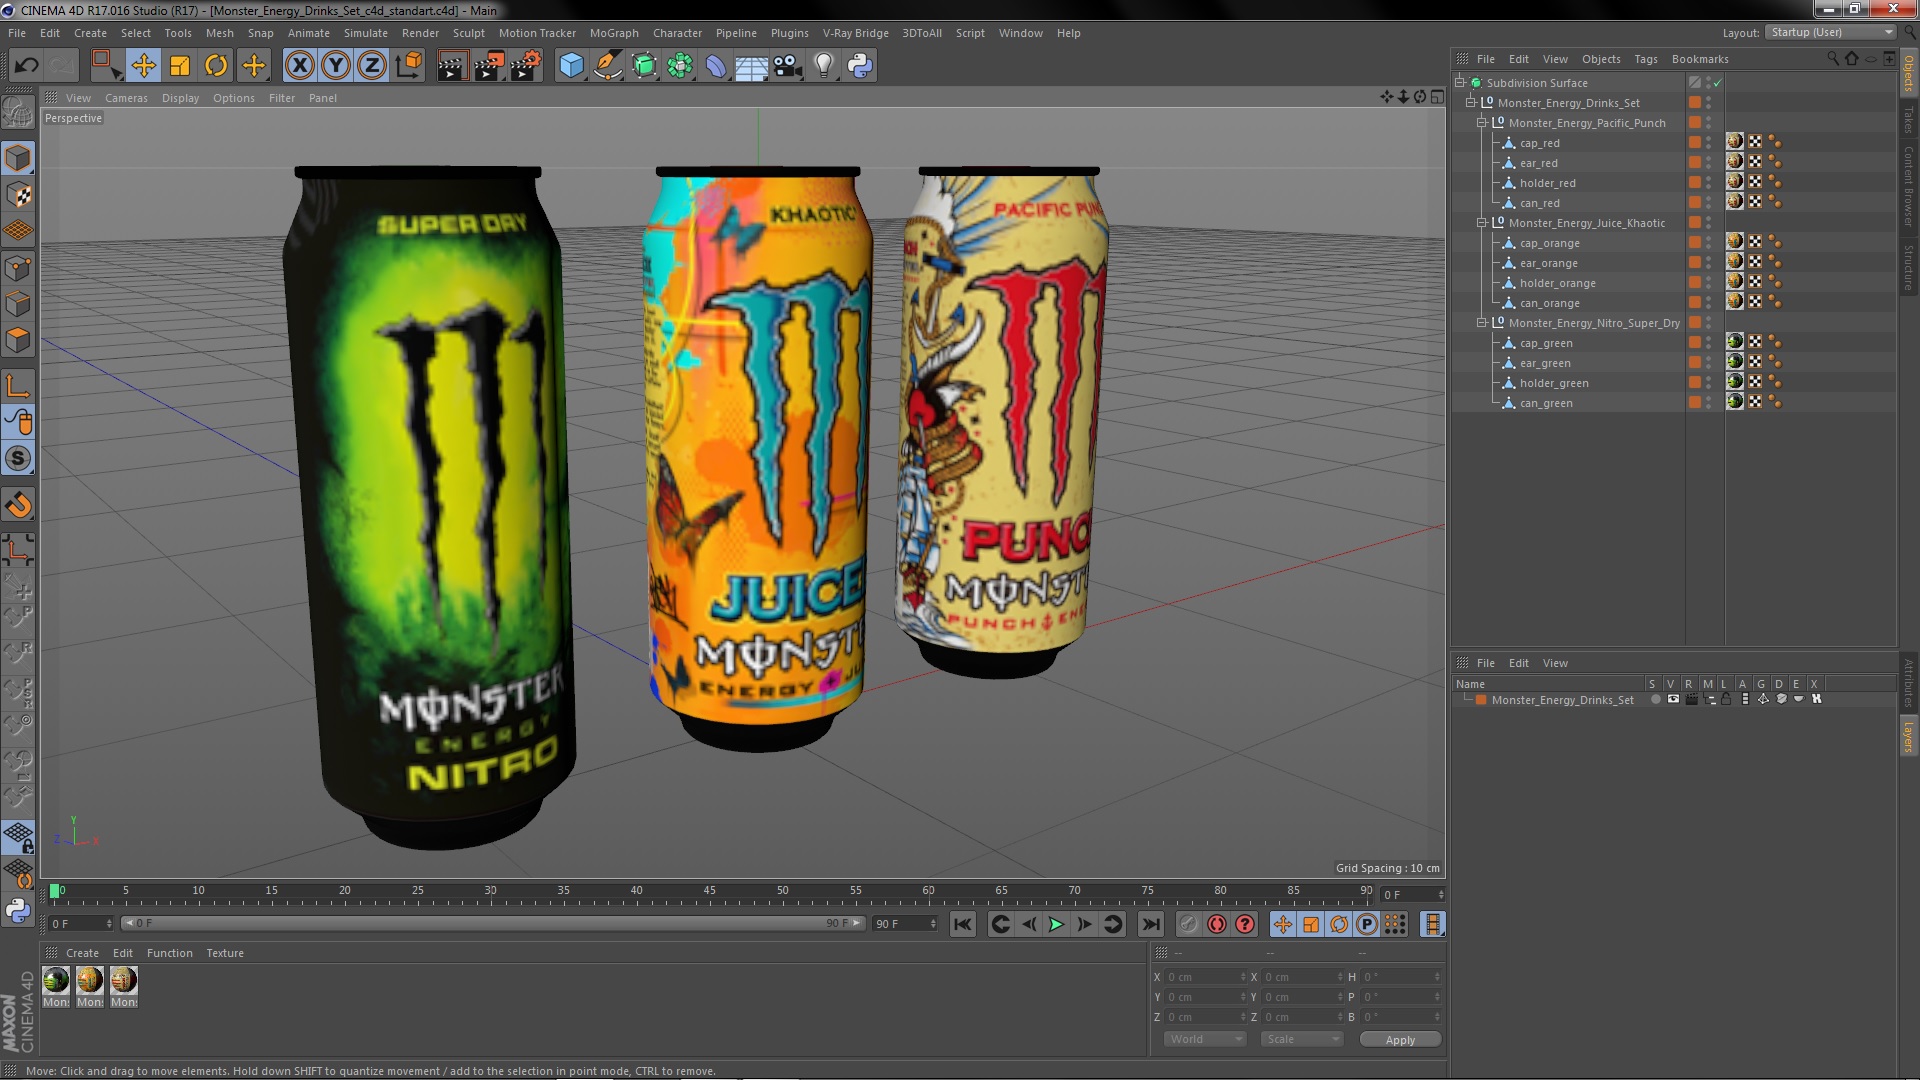
Task: Select the can_red object
Action: pos(1540,203)
